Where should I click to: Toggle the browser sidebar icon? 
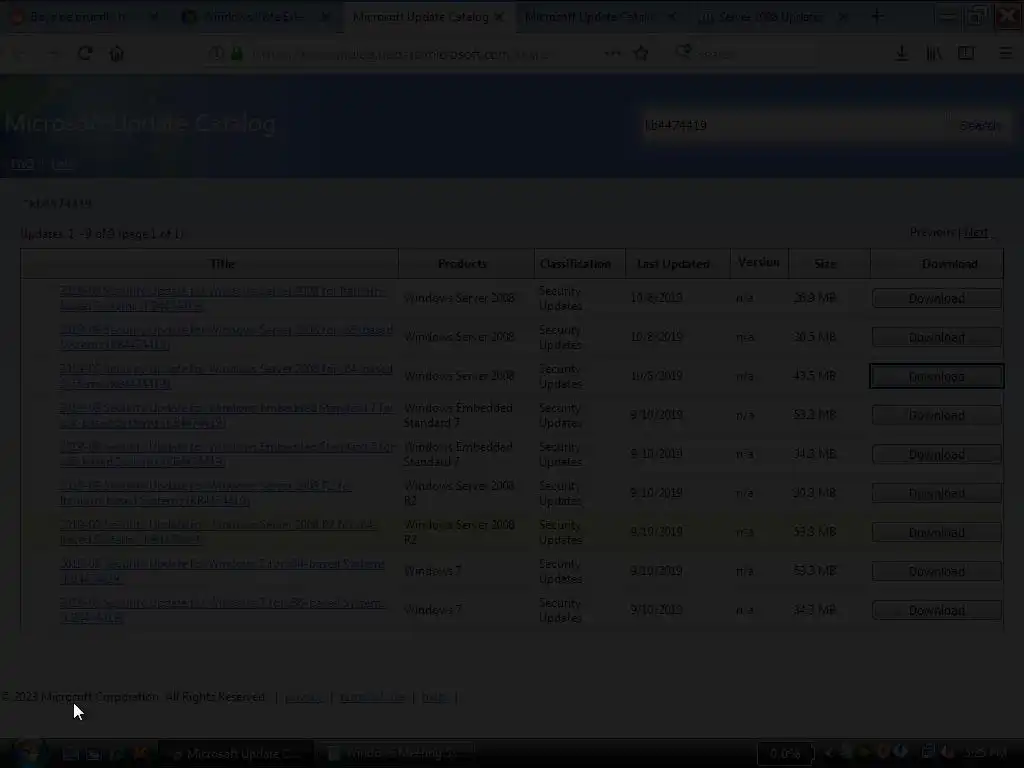click(966, 54)
